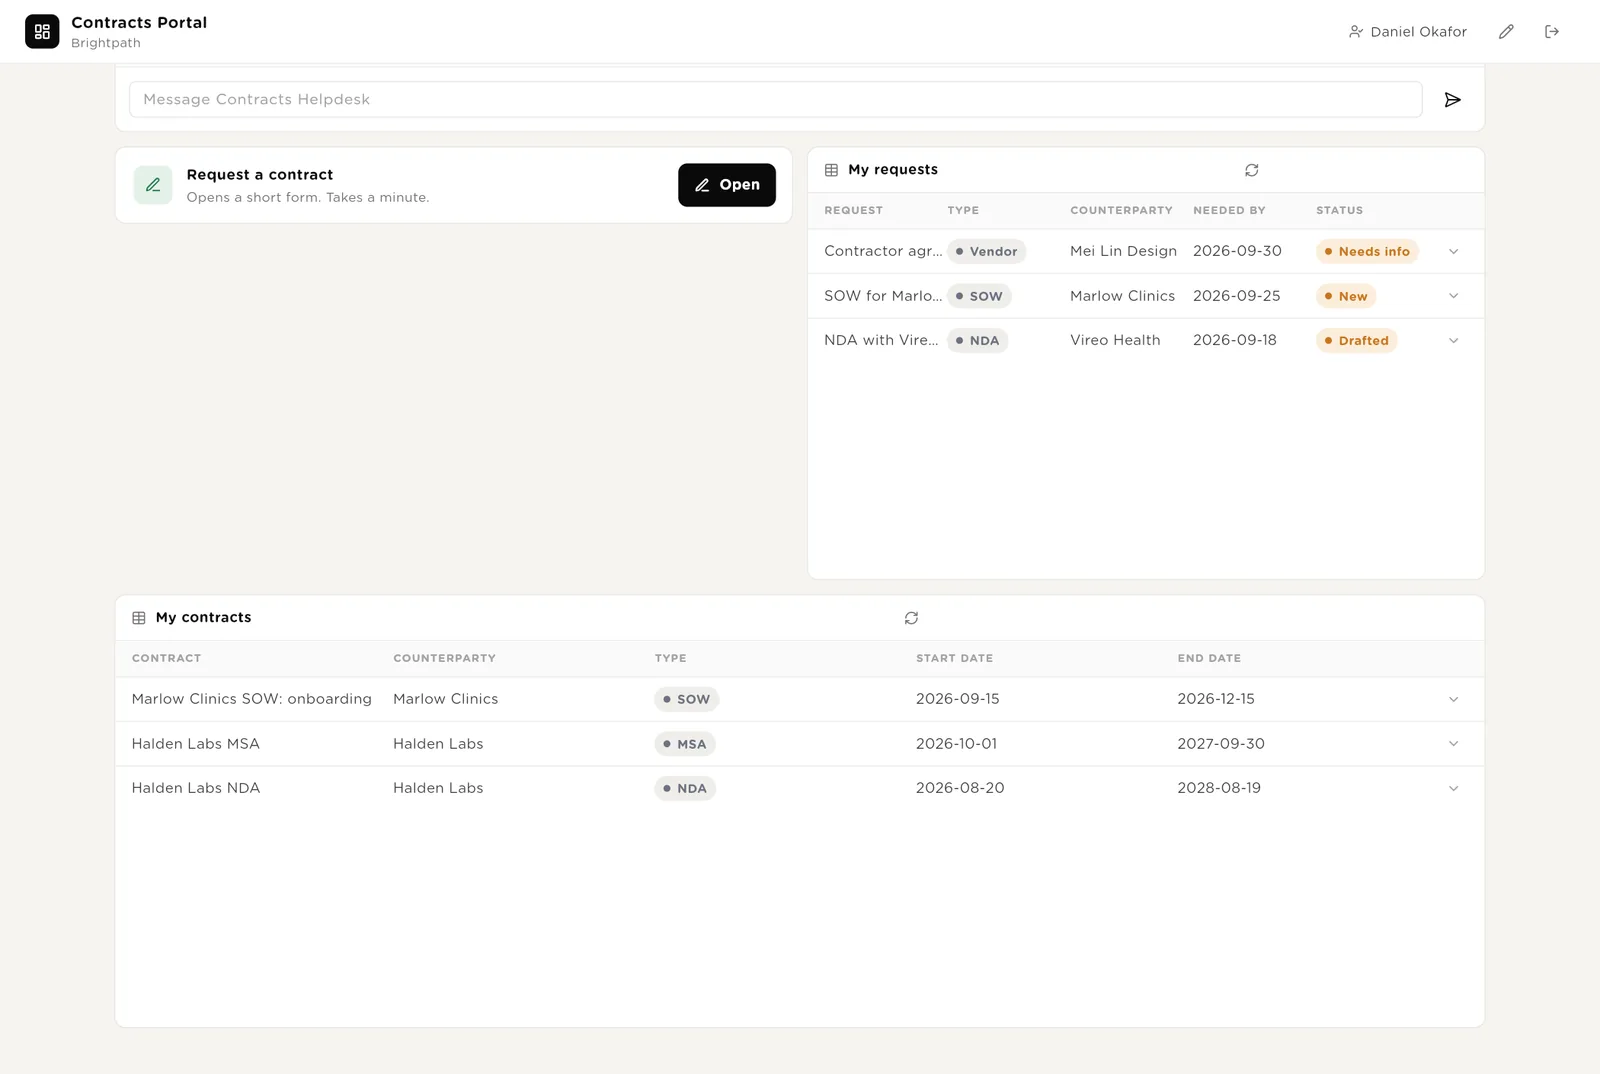Click the NDA tag in My contracts
Image resolution: width=1600 pixels, height=1074 pixels.
tap(685, 789)
